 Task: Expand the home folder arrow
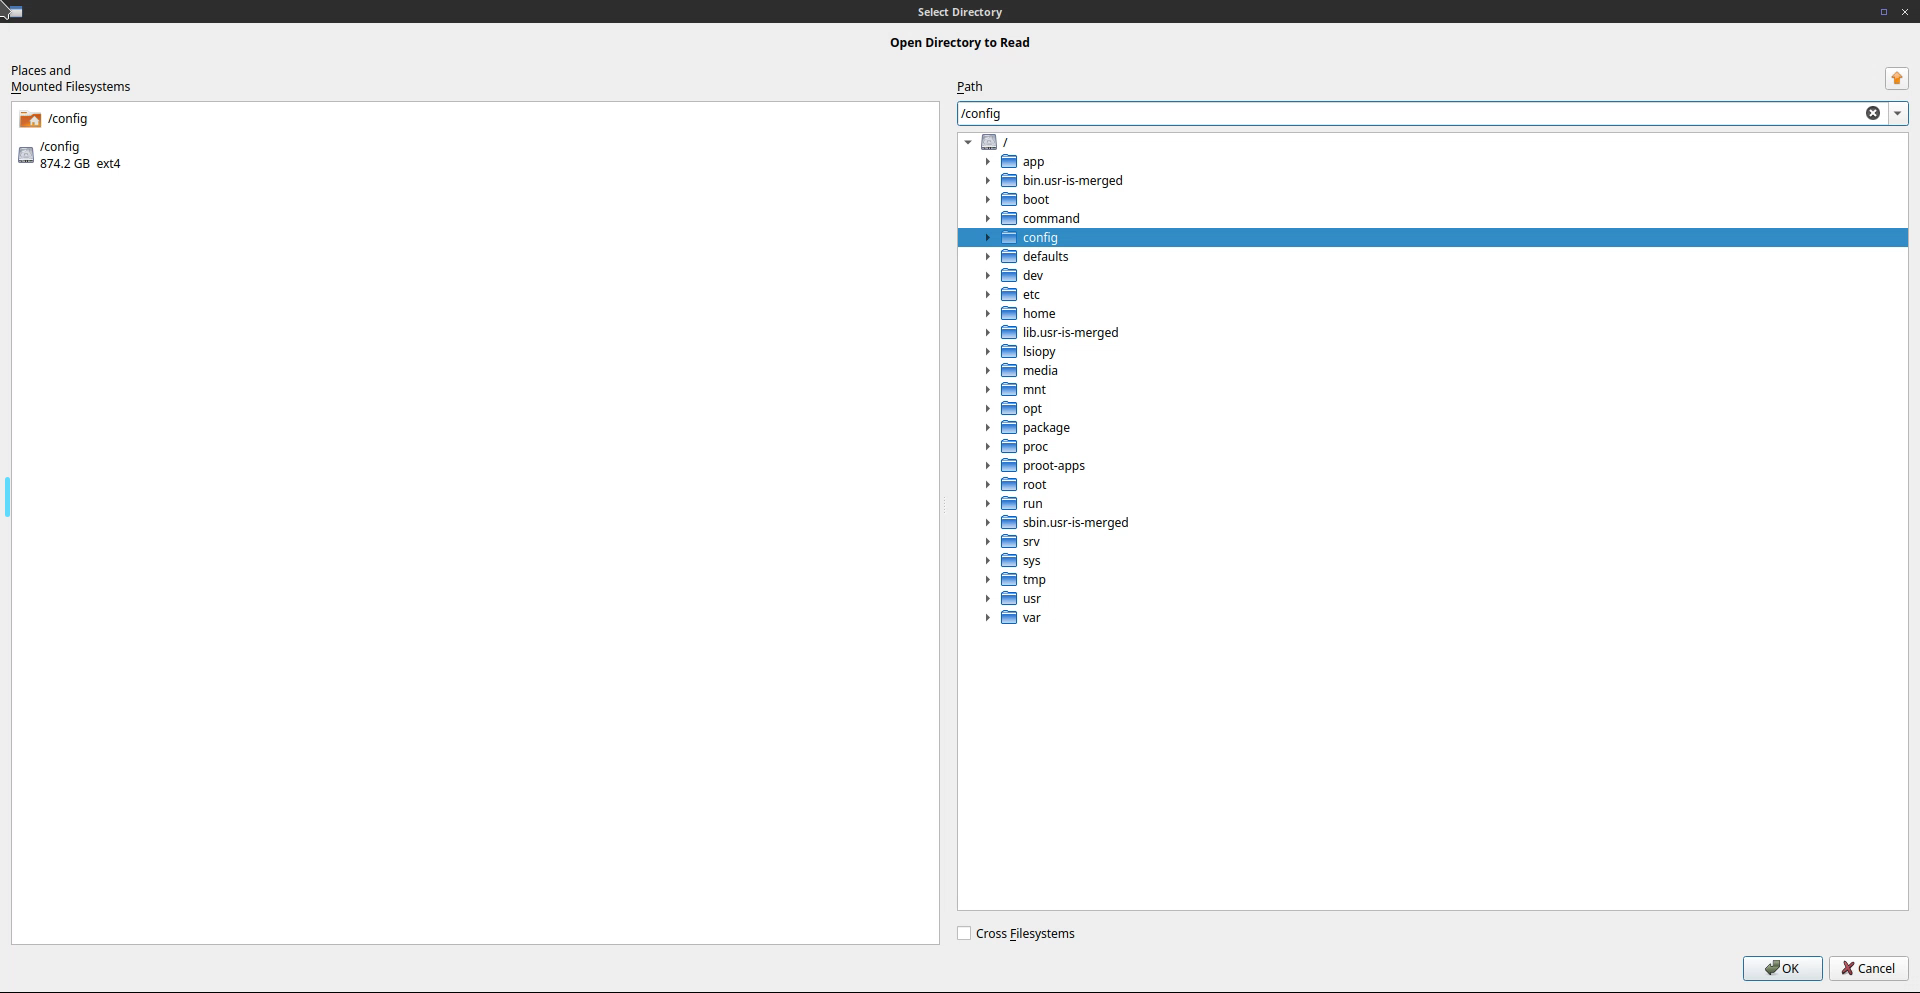pyautogui.click(x=987, y=314)
